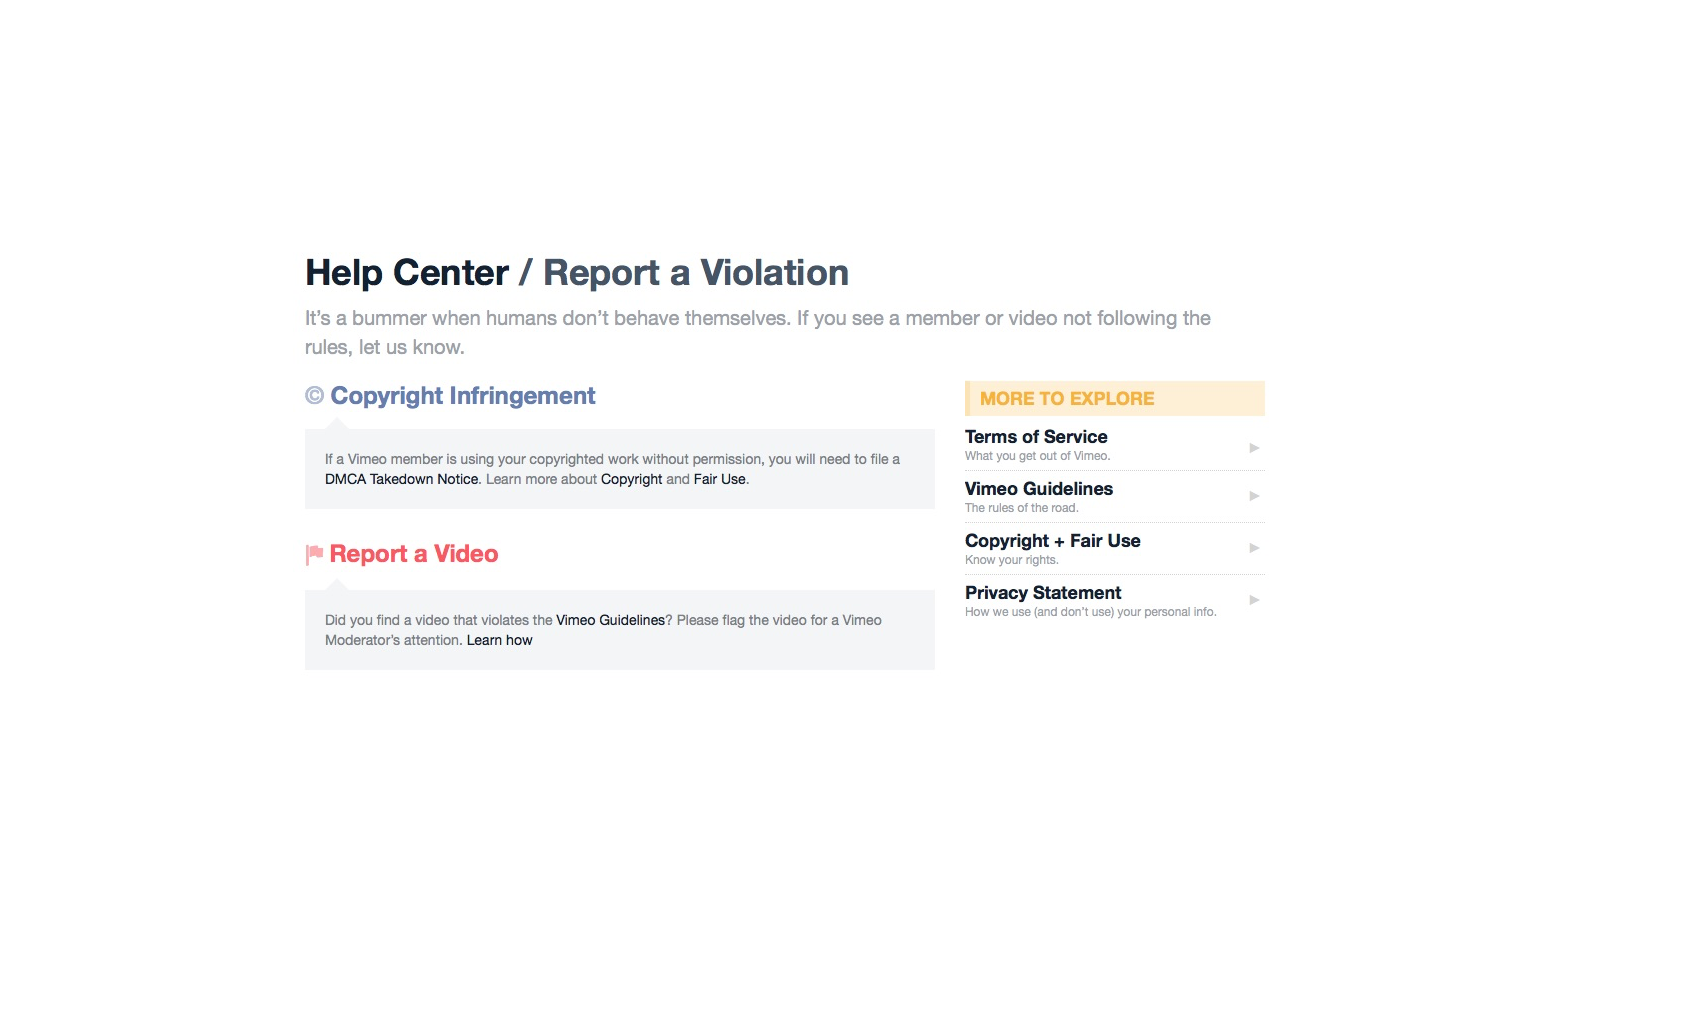The height and width of the screenshot is (1031, 1704).
Task: Click the red flag icon
Action: coord(314,554)
